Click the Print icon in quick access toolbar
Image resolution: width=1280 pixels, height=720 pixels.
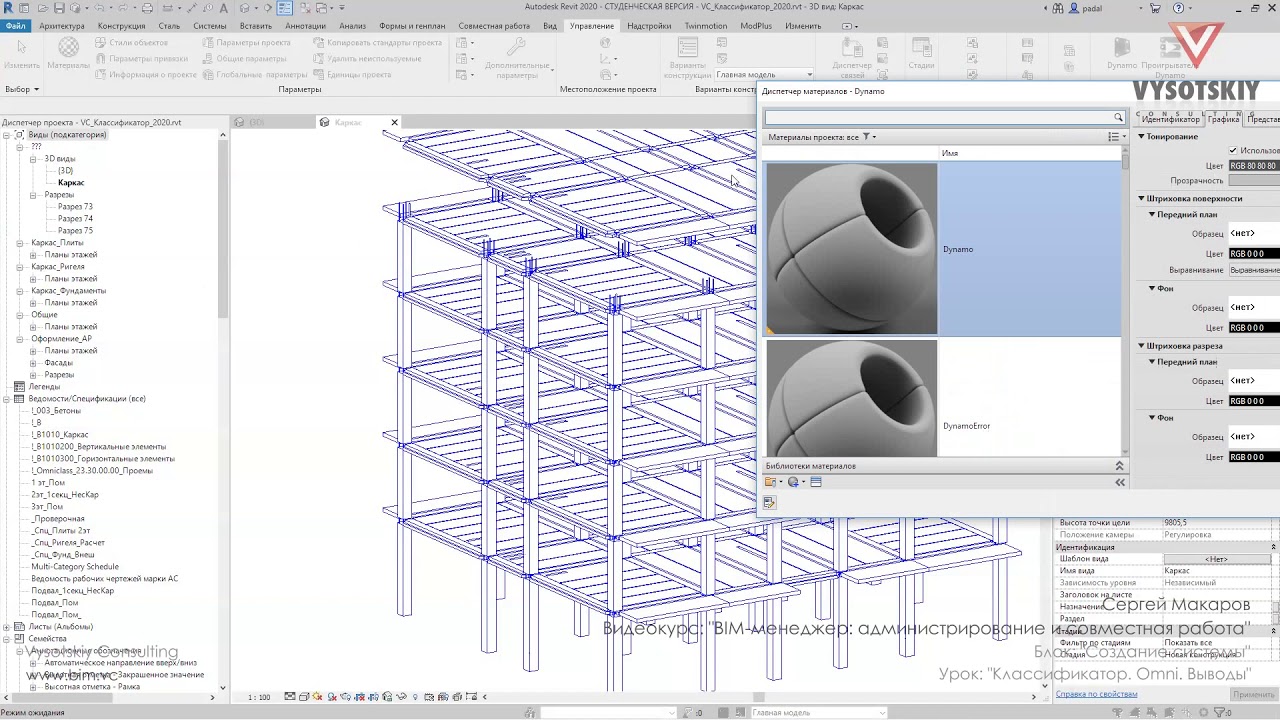click(146, 8)
